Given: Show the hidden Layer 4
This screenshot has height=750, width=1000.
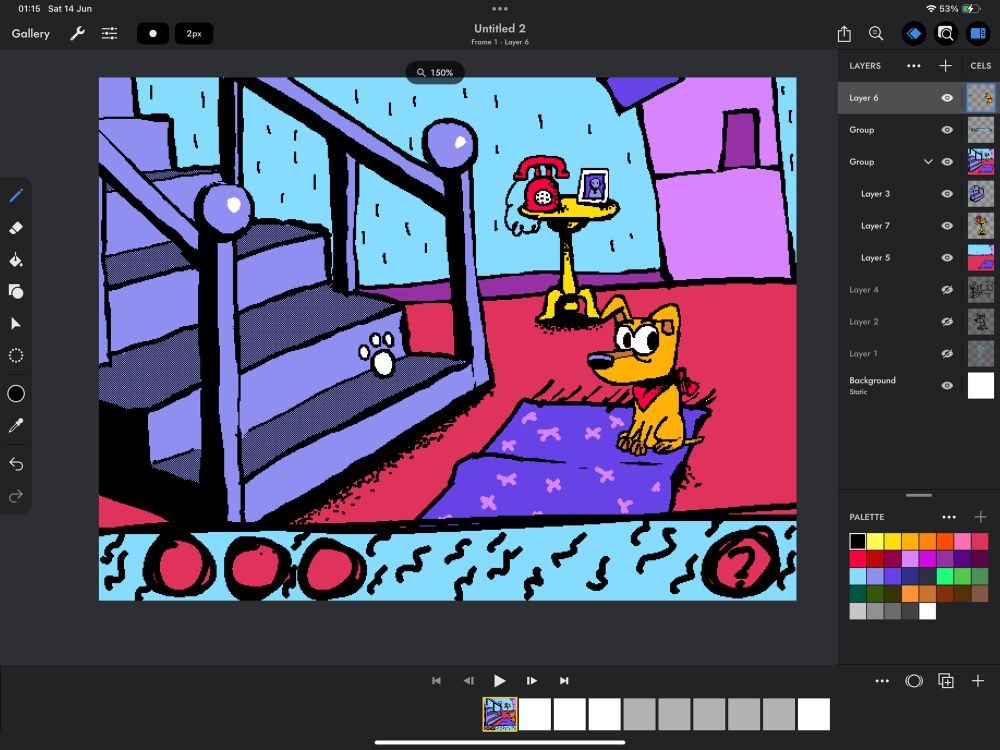Looking at the screenshot, I should pyautogui.click(x=947, y=290).
